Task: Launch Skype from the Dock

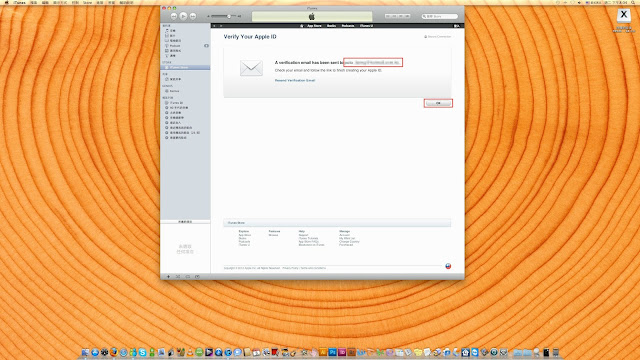Action: coord(142,352)
